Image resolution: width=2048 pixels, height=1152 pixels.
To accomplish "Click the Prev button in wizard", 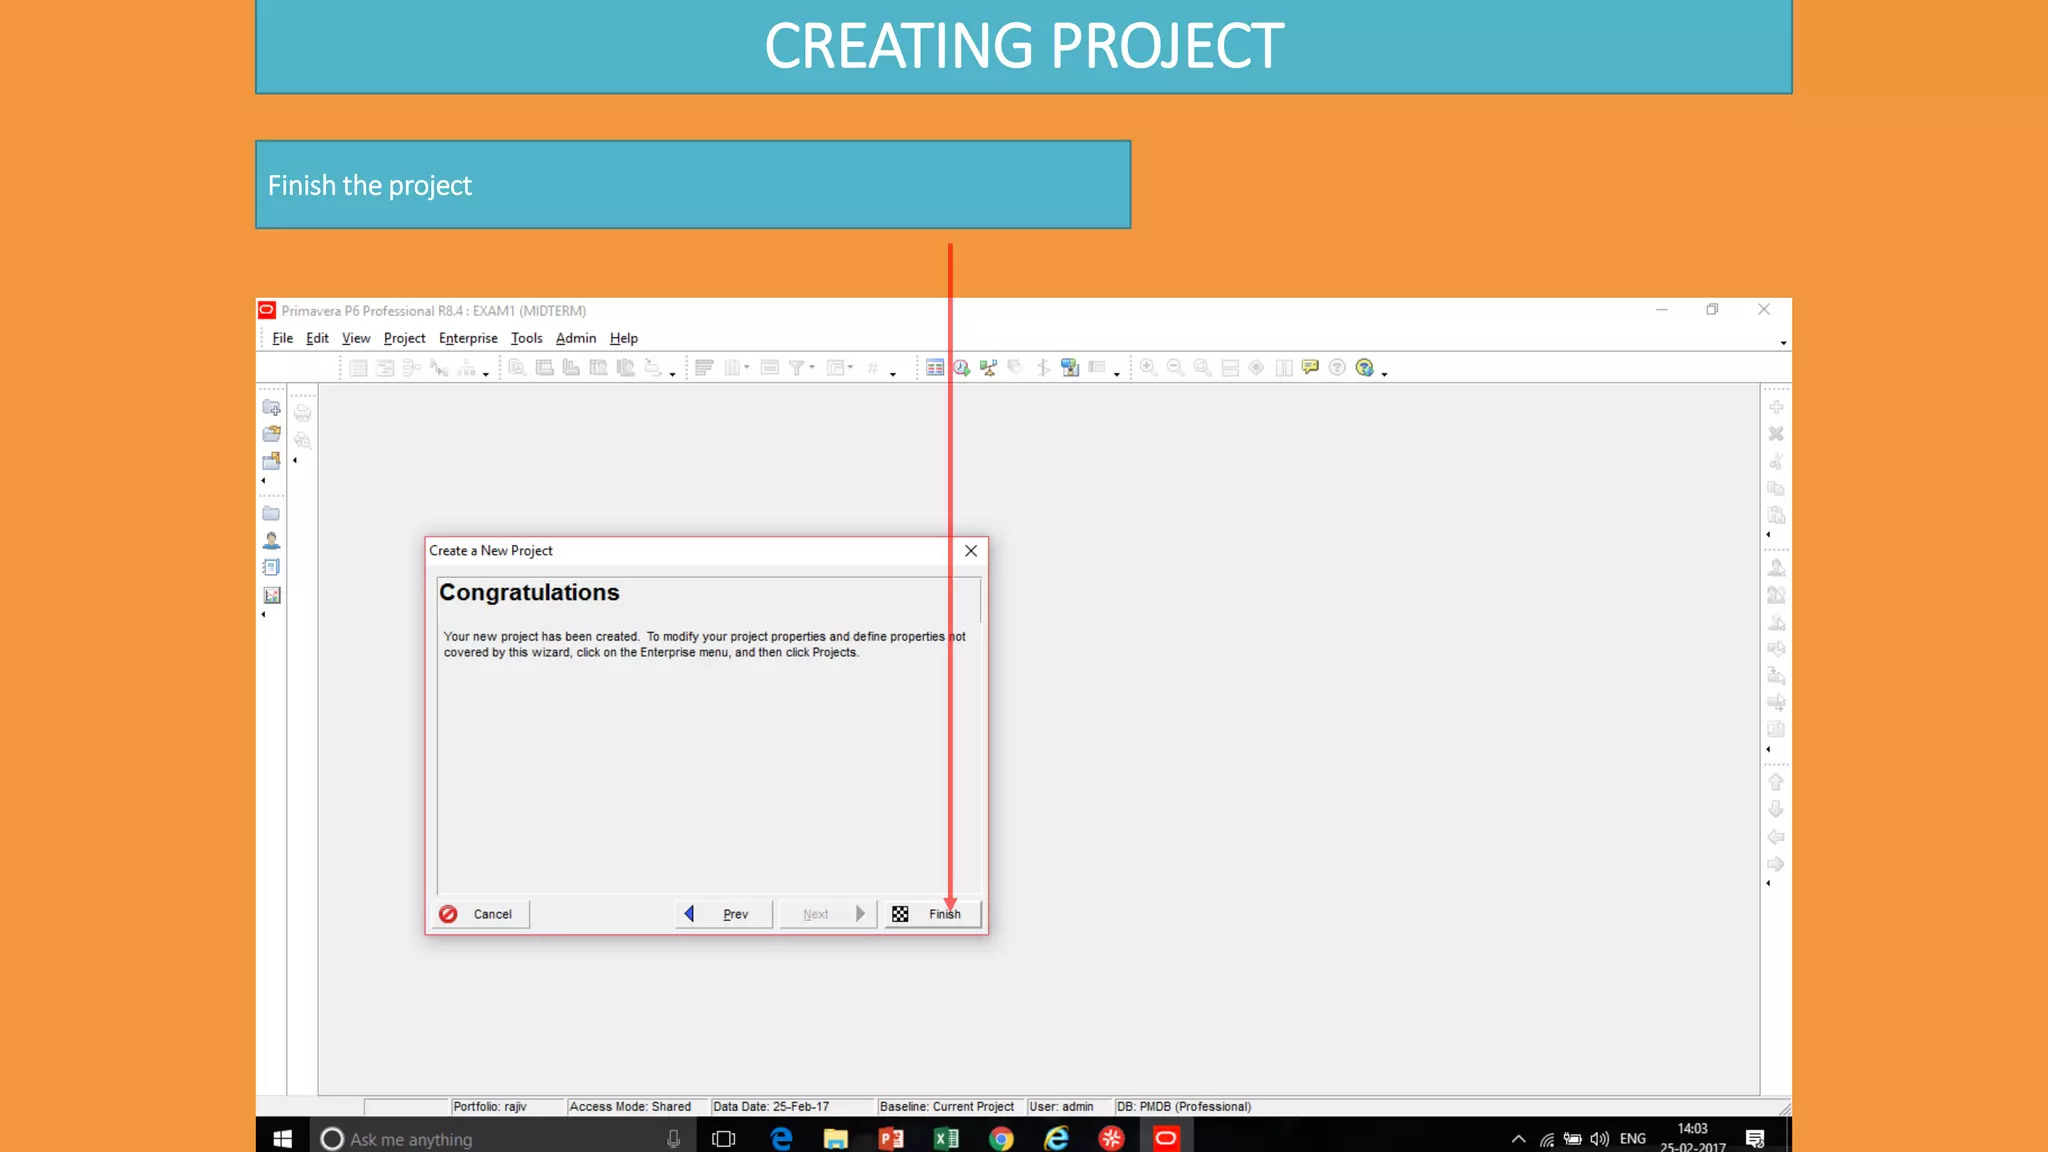I will point(724,914).
